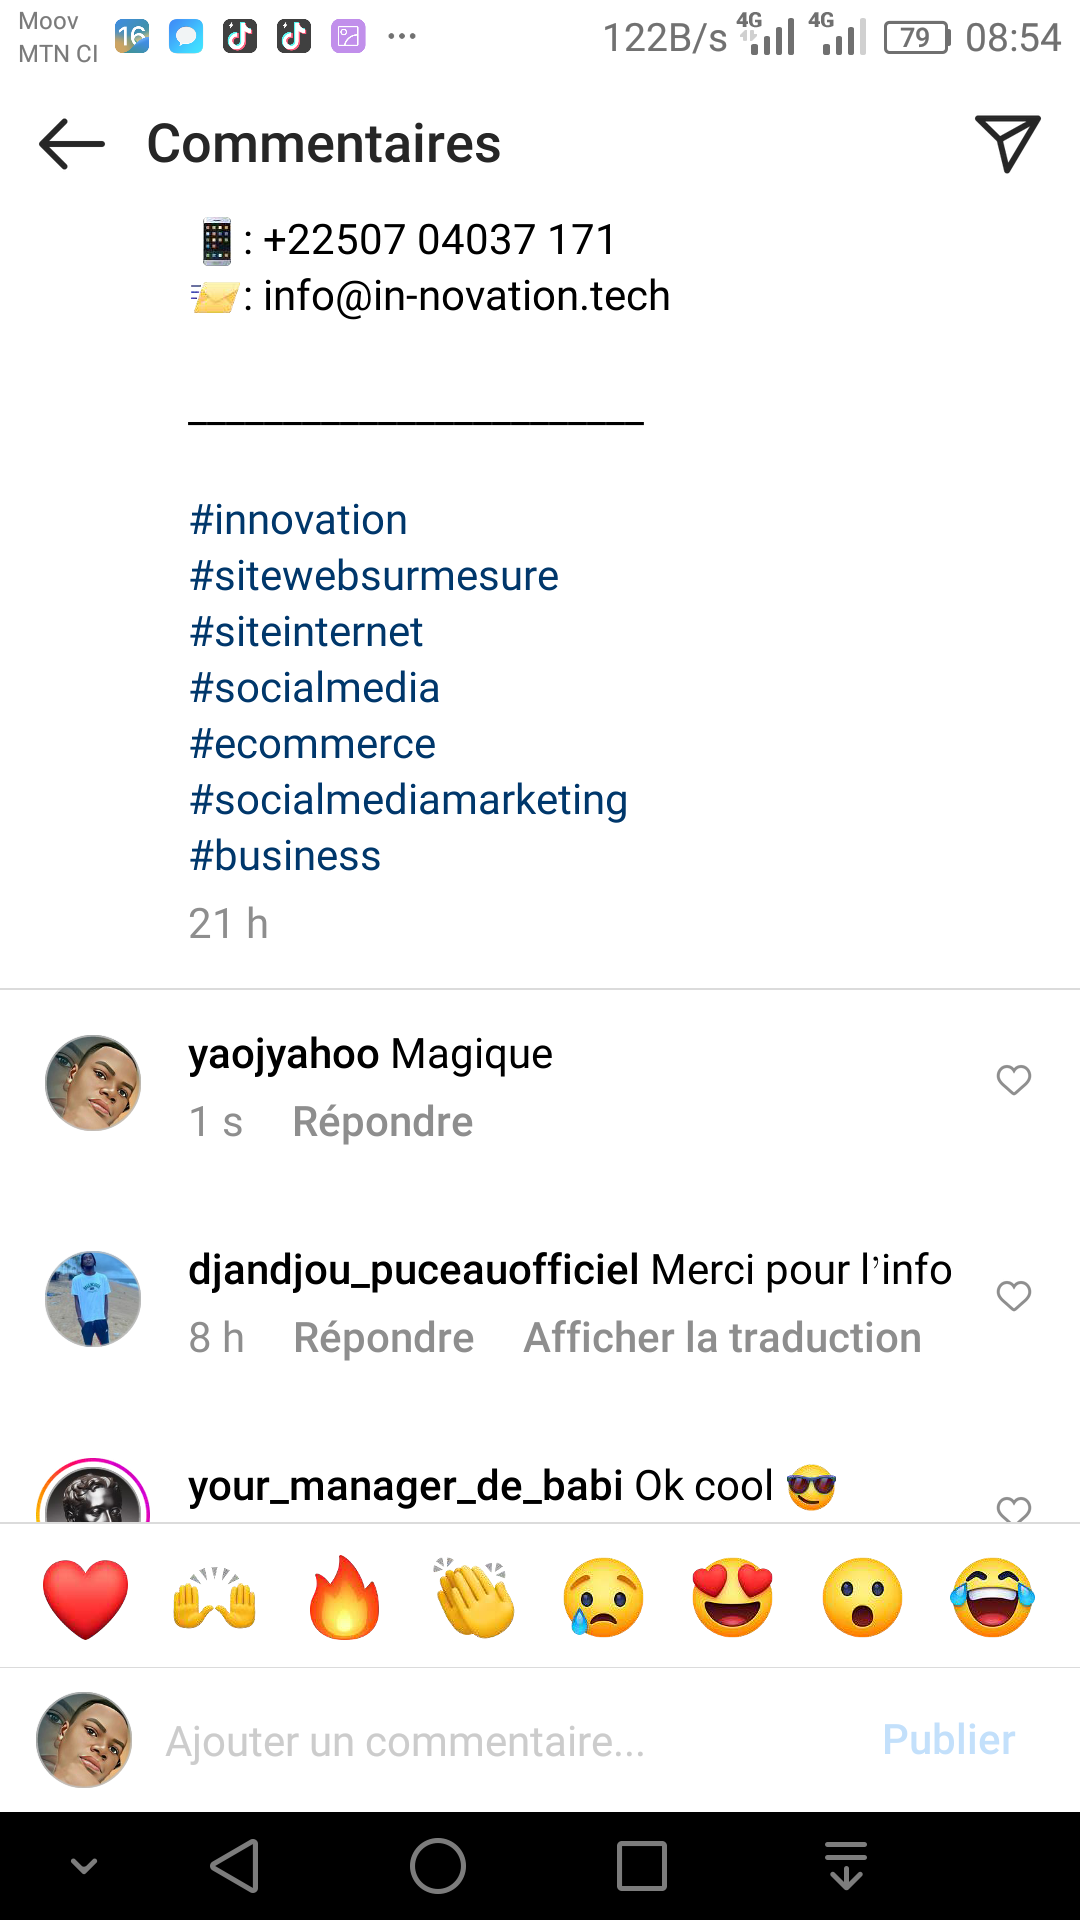Show translation of Merci pour l'info comment
The height and width of the screenshot is (1920, 1080).
coord(722,1338)
